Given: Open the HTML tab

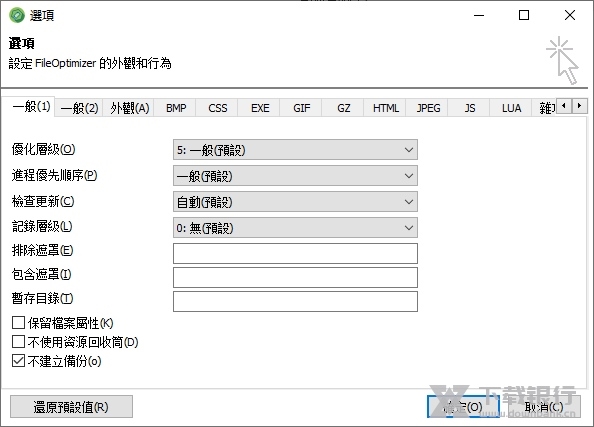Looking at the screenshot, I should click(386, 108).
